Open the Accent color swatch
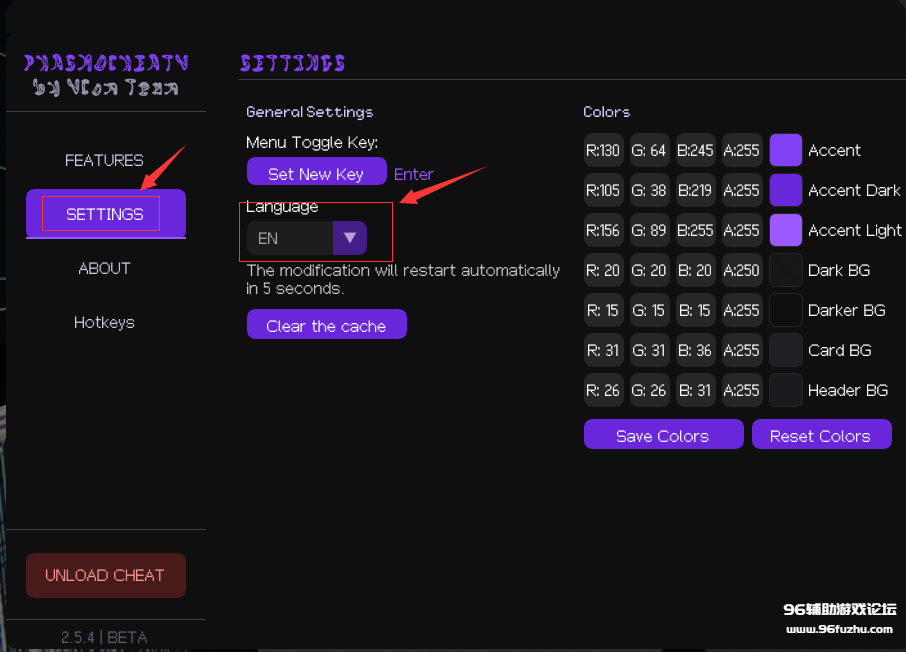 click(785, 150)
